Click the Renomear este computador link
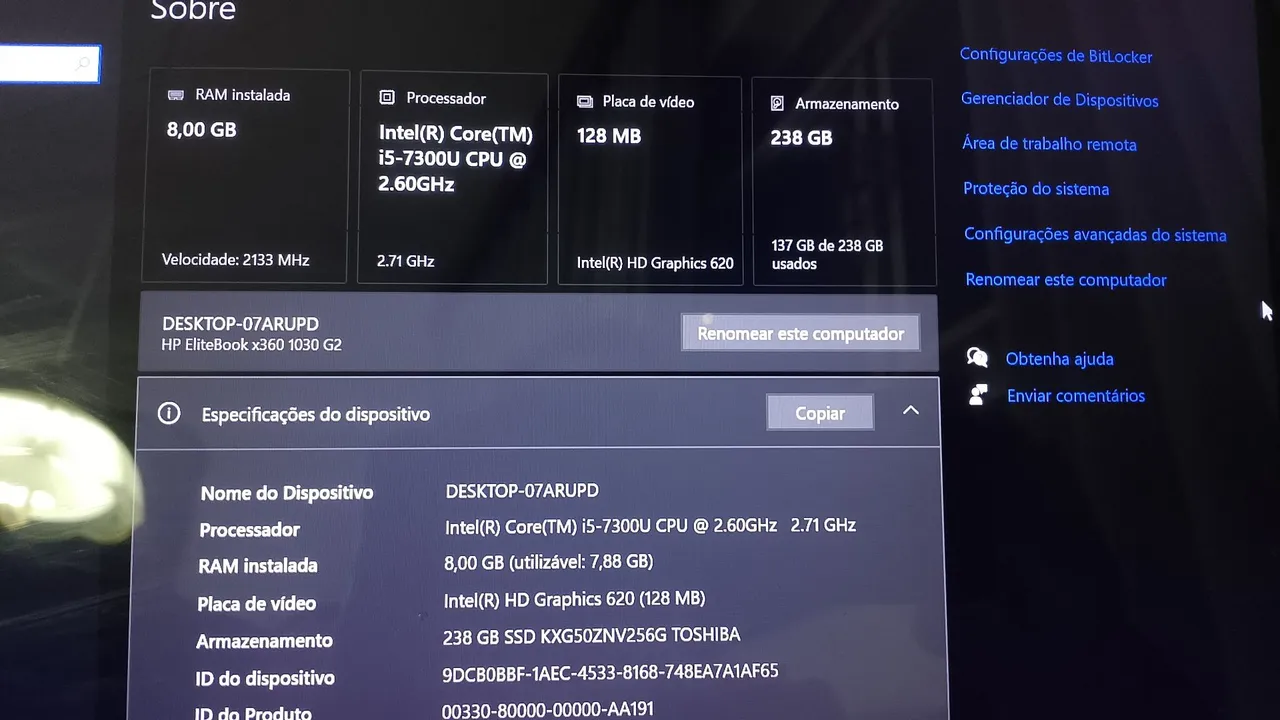 coord(1066,280)
